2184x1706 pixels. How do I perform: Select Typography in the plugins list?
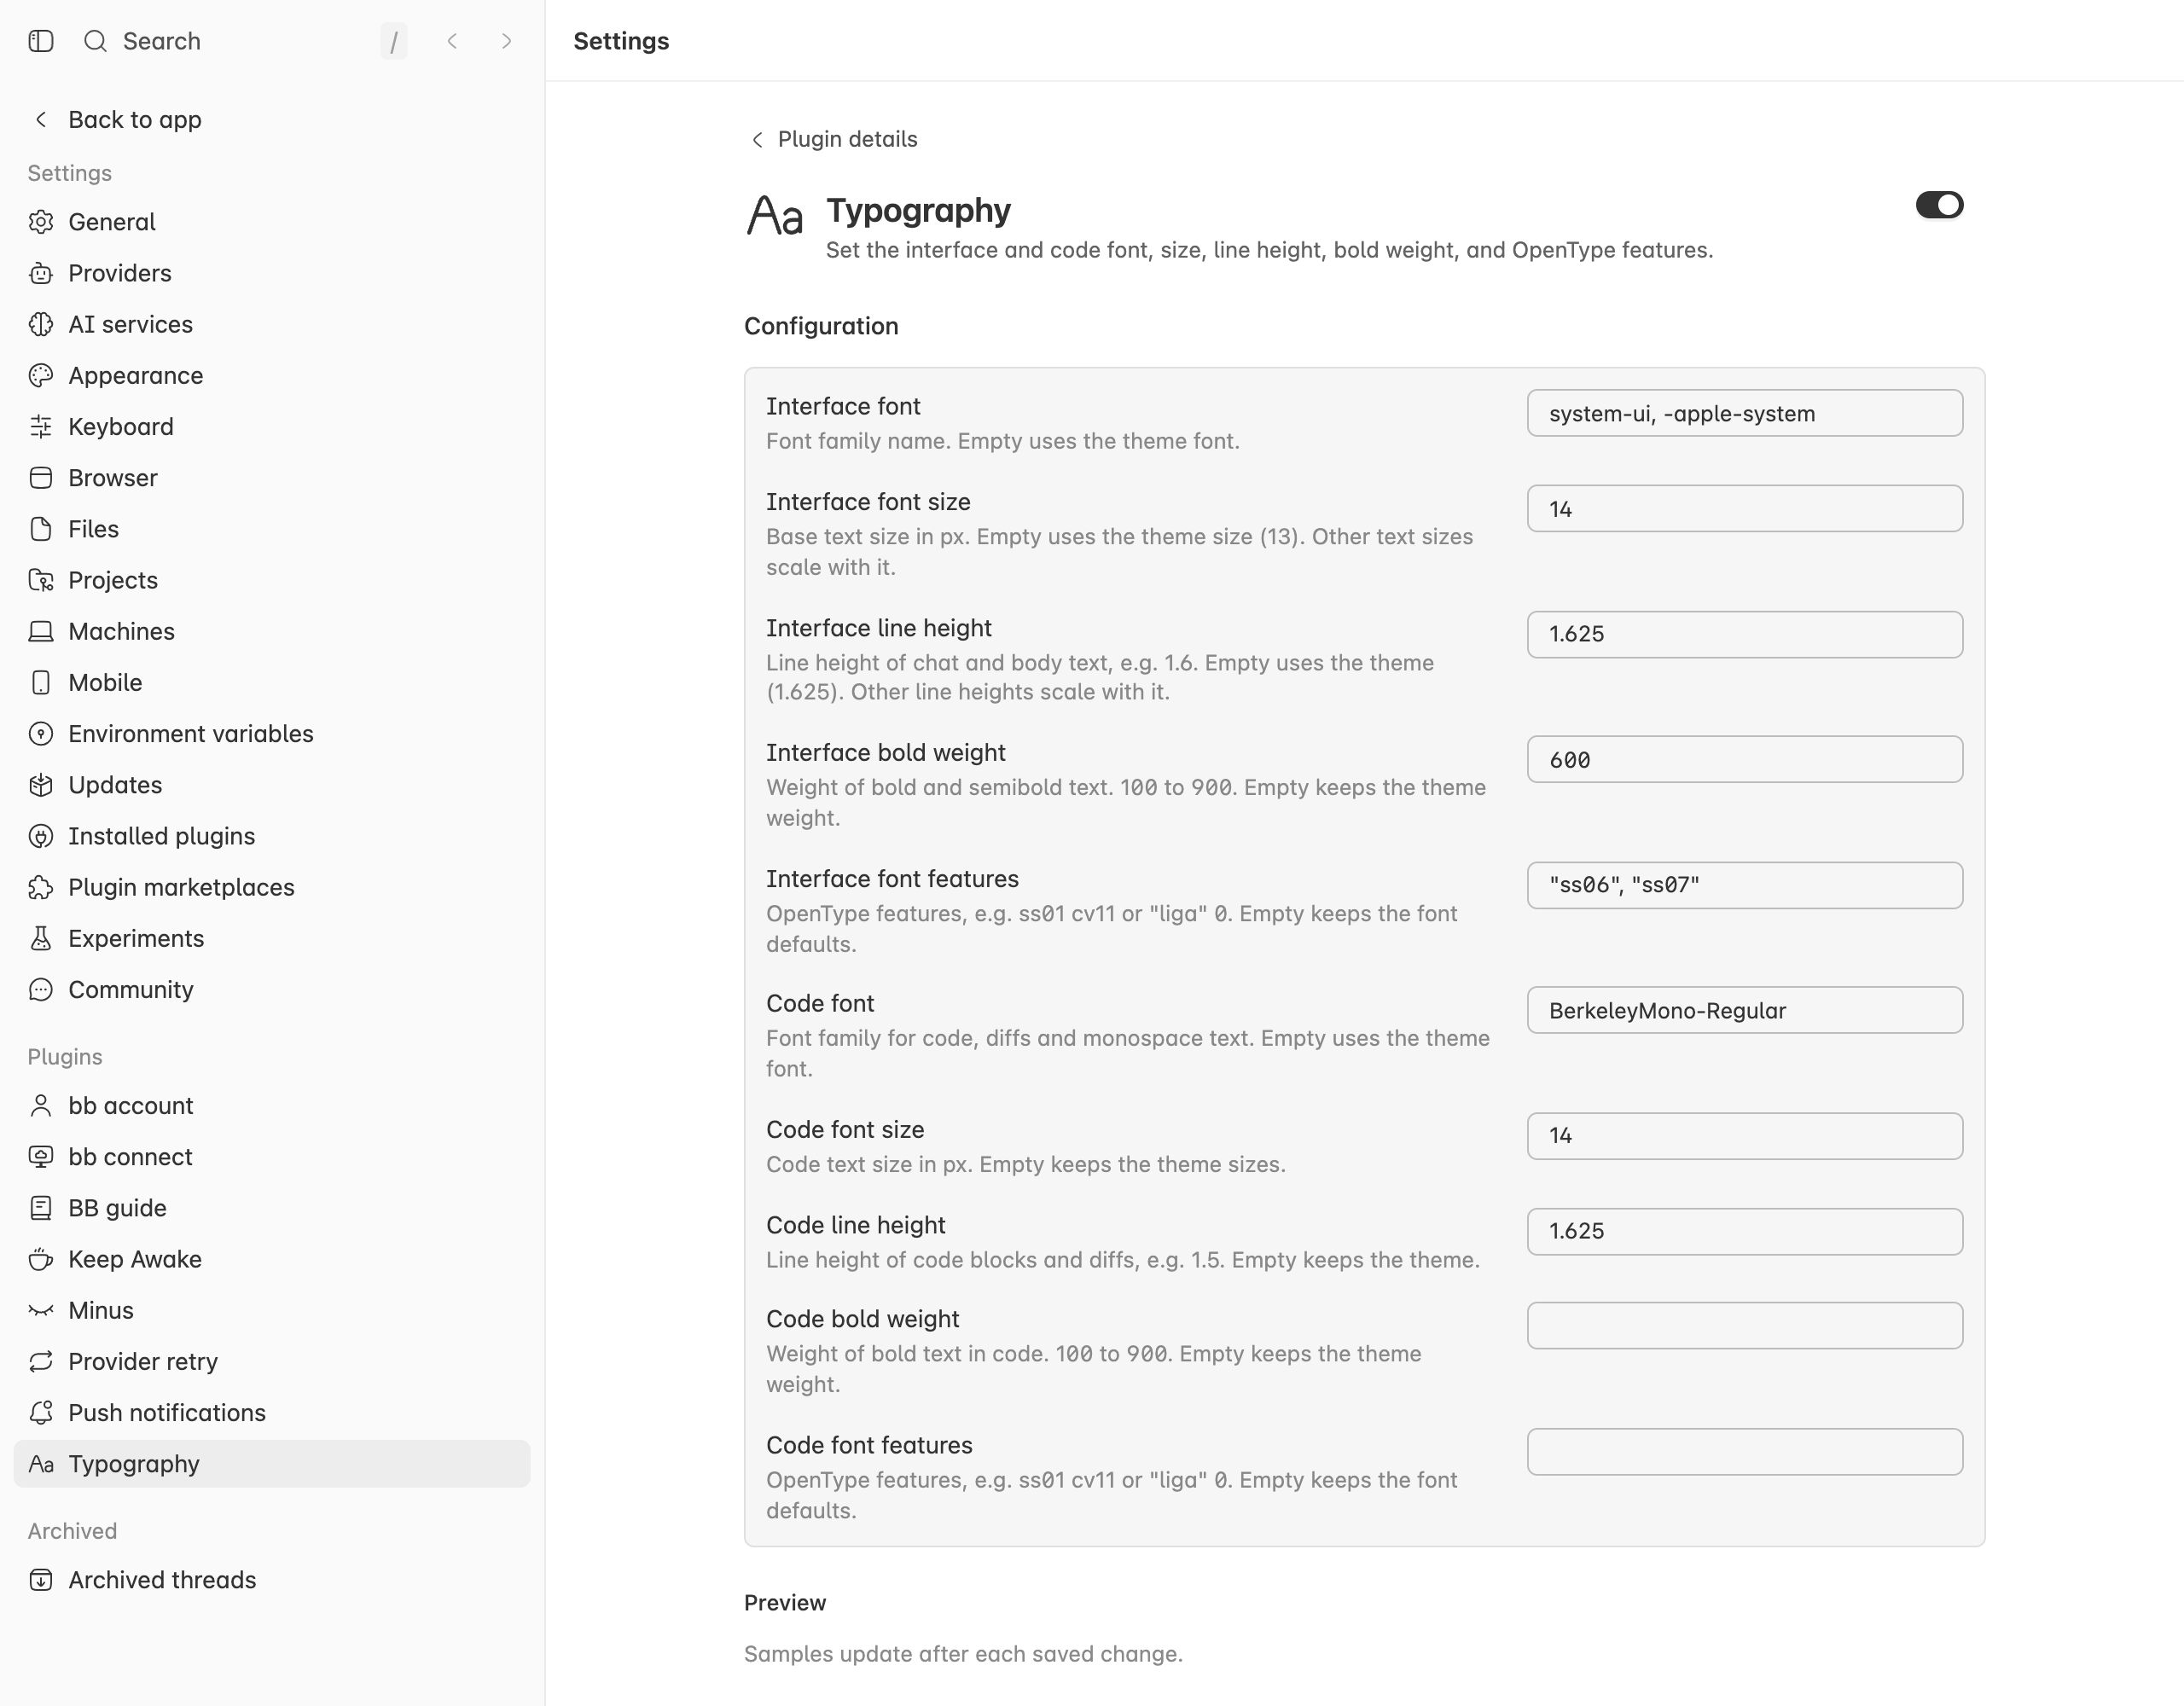pyautogui.click(x=272, y=1464)
